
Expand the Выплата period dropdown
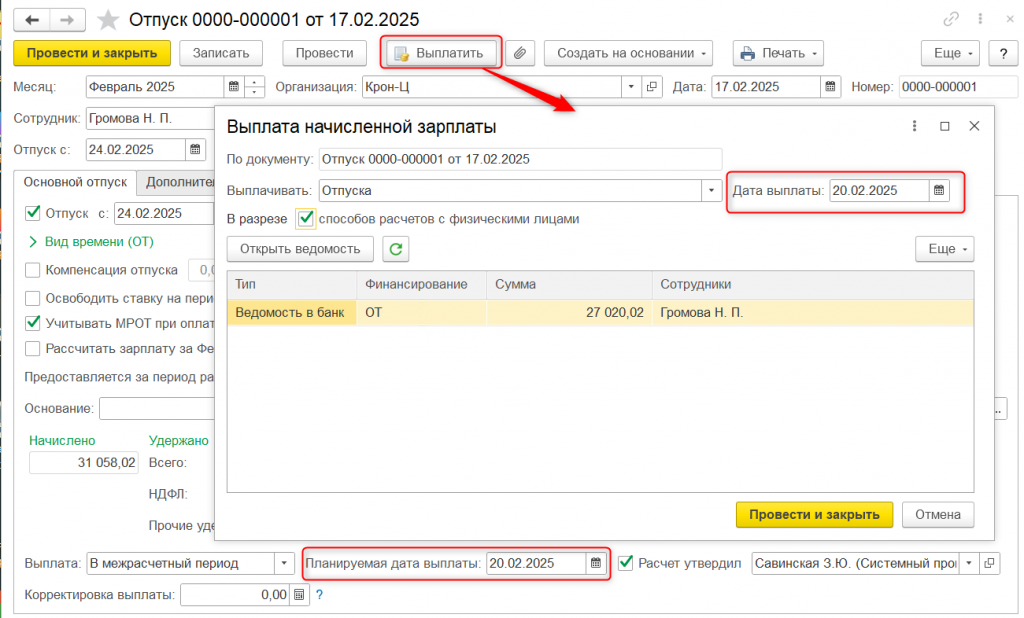[284, 562]
